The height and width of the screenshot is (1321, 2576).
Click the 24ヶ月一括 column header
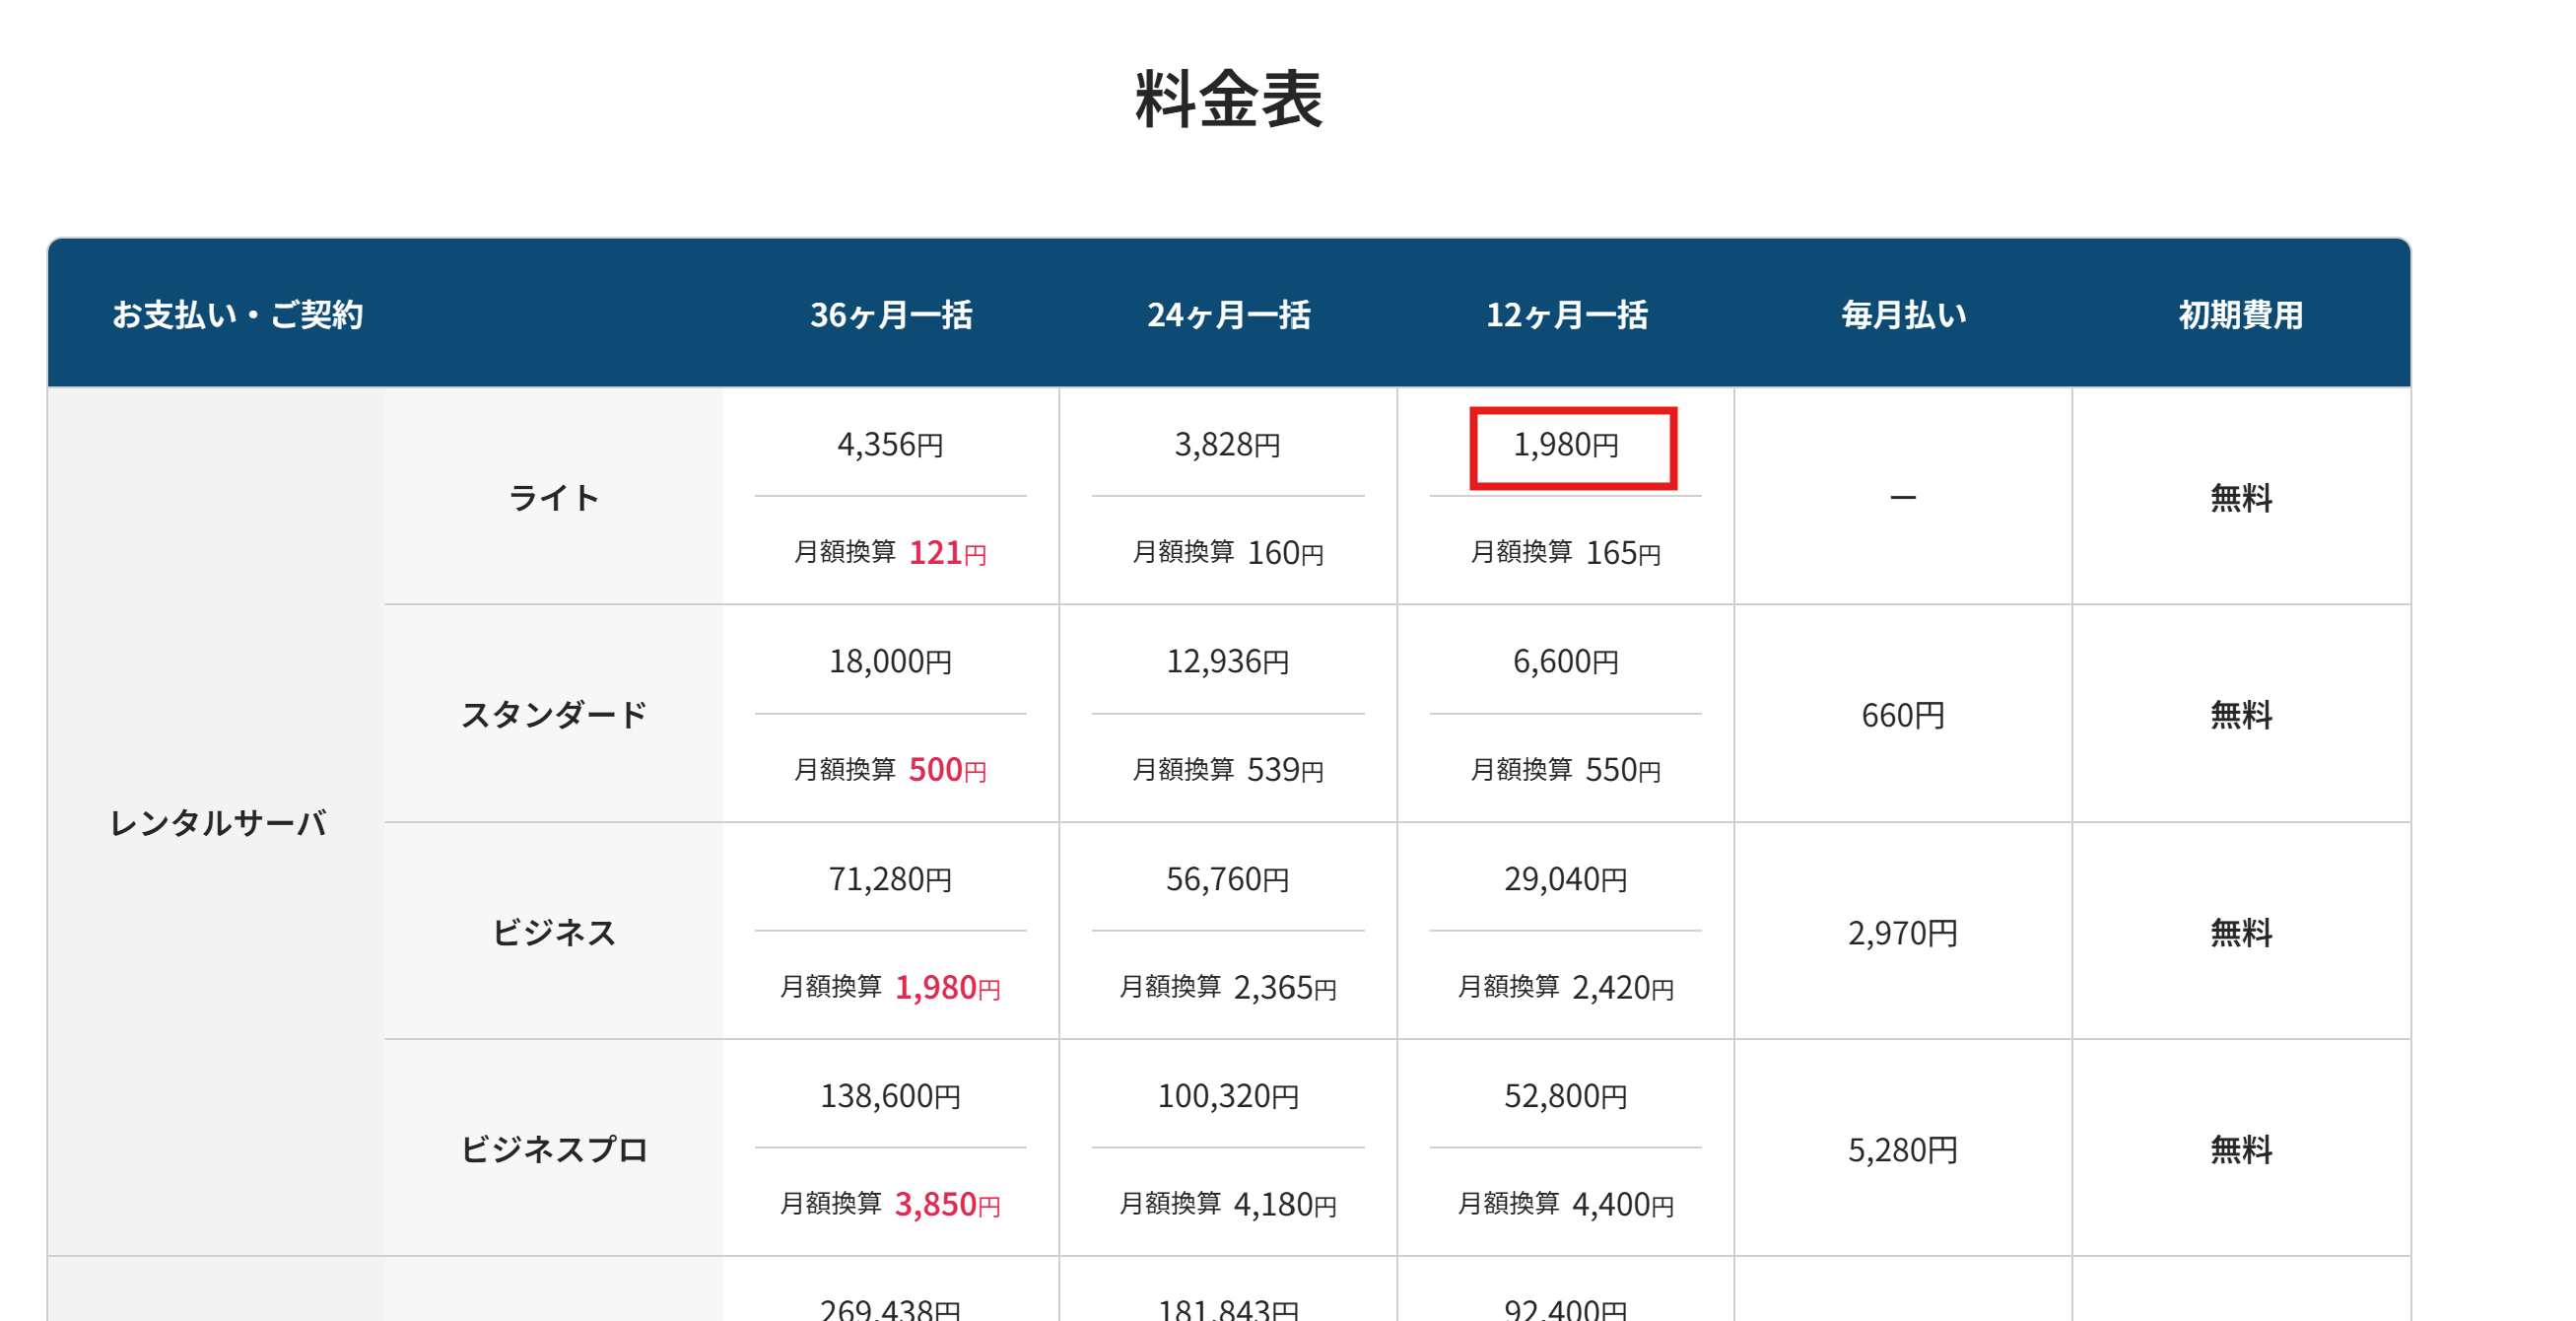point(1229,315)
